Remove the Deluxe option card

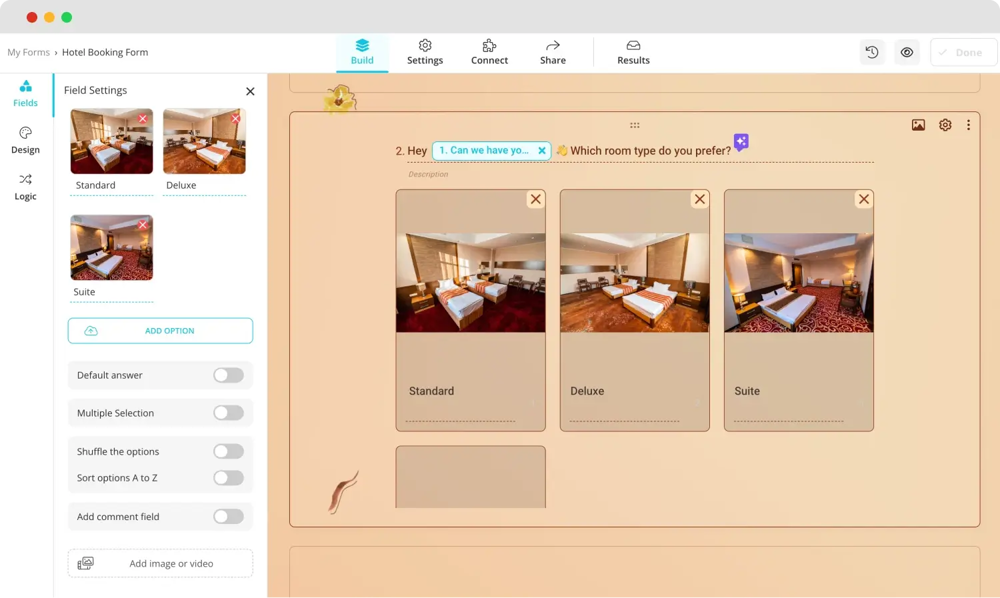[x=700, y=199]
